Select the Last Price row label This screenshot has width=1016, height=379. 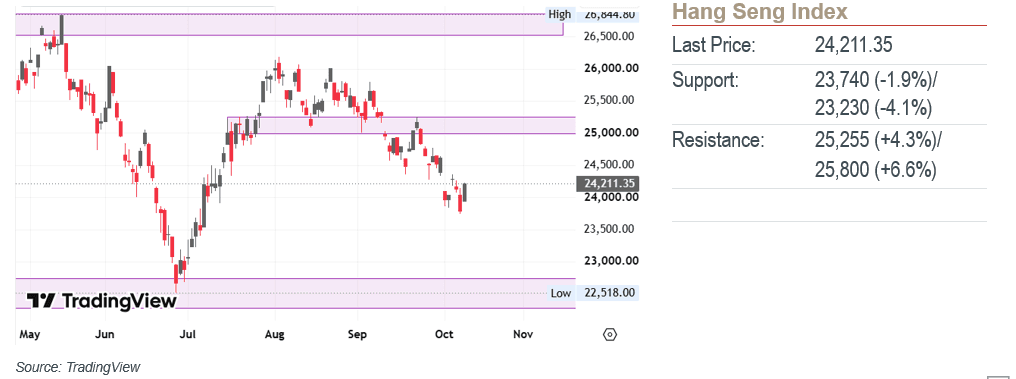[713, 45]
